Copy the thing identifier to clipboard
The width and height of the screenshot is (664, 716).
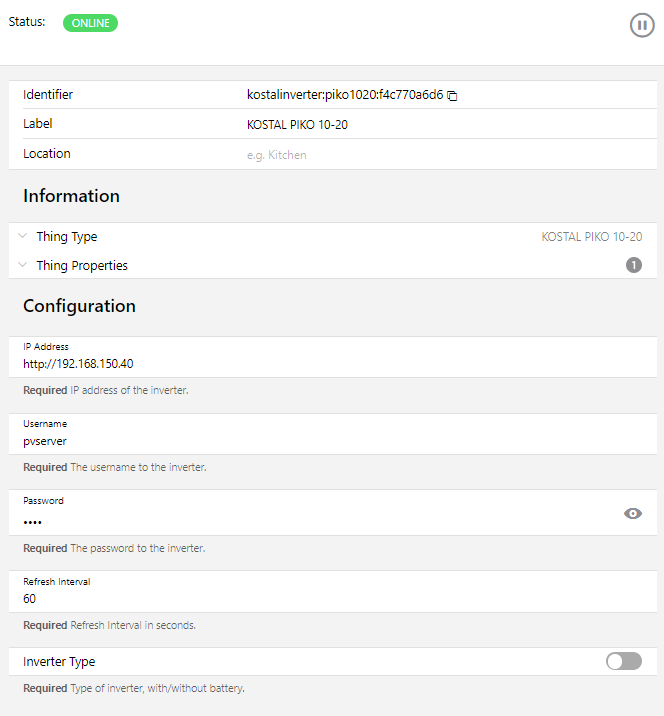click(x=452, y=96)
